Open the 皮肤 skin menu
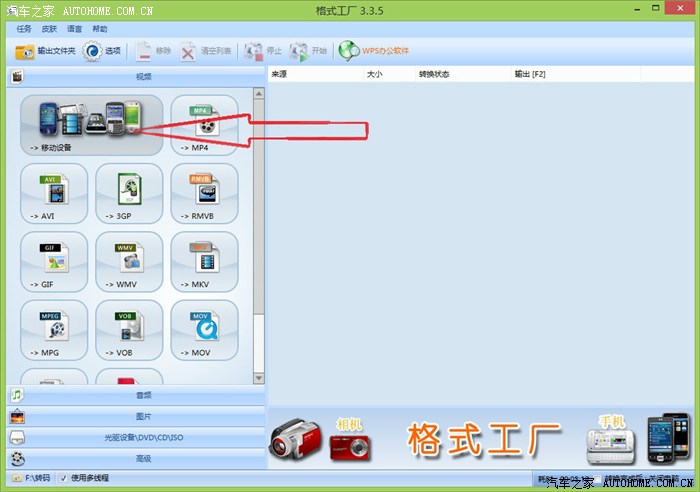700x492 pixels. pos(49,29)
